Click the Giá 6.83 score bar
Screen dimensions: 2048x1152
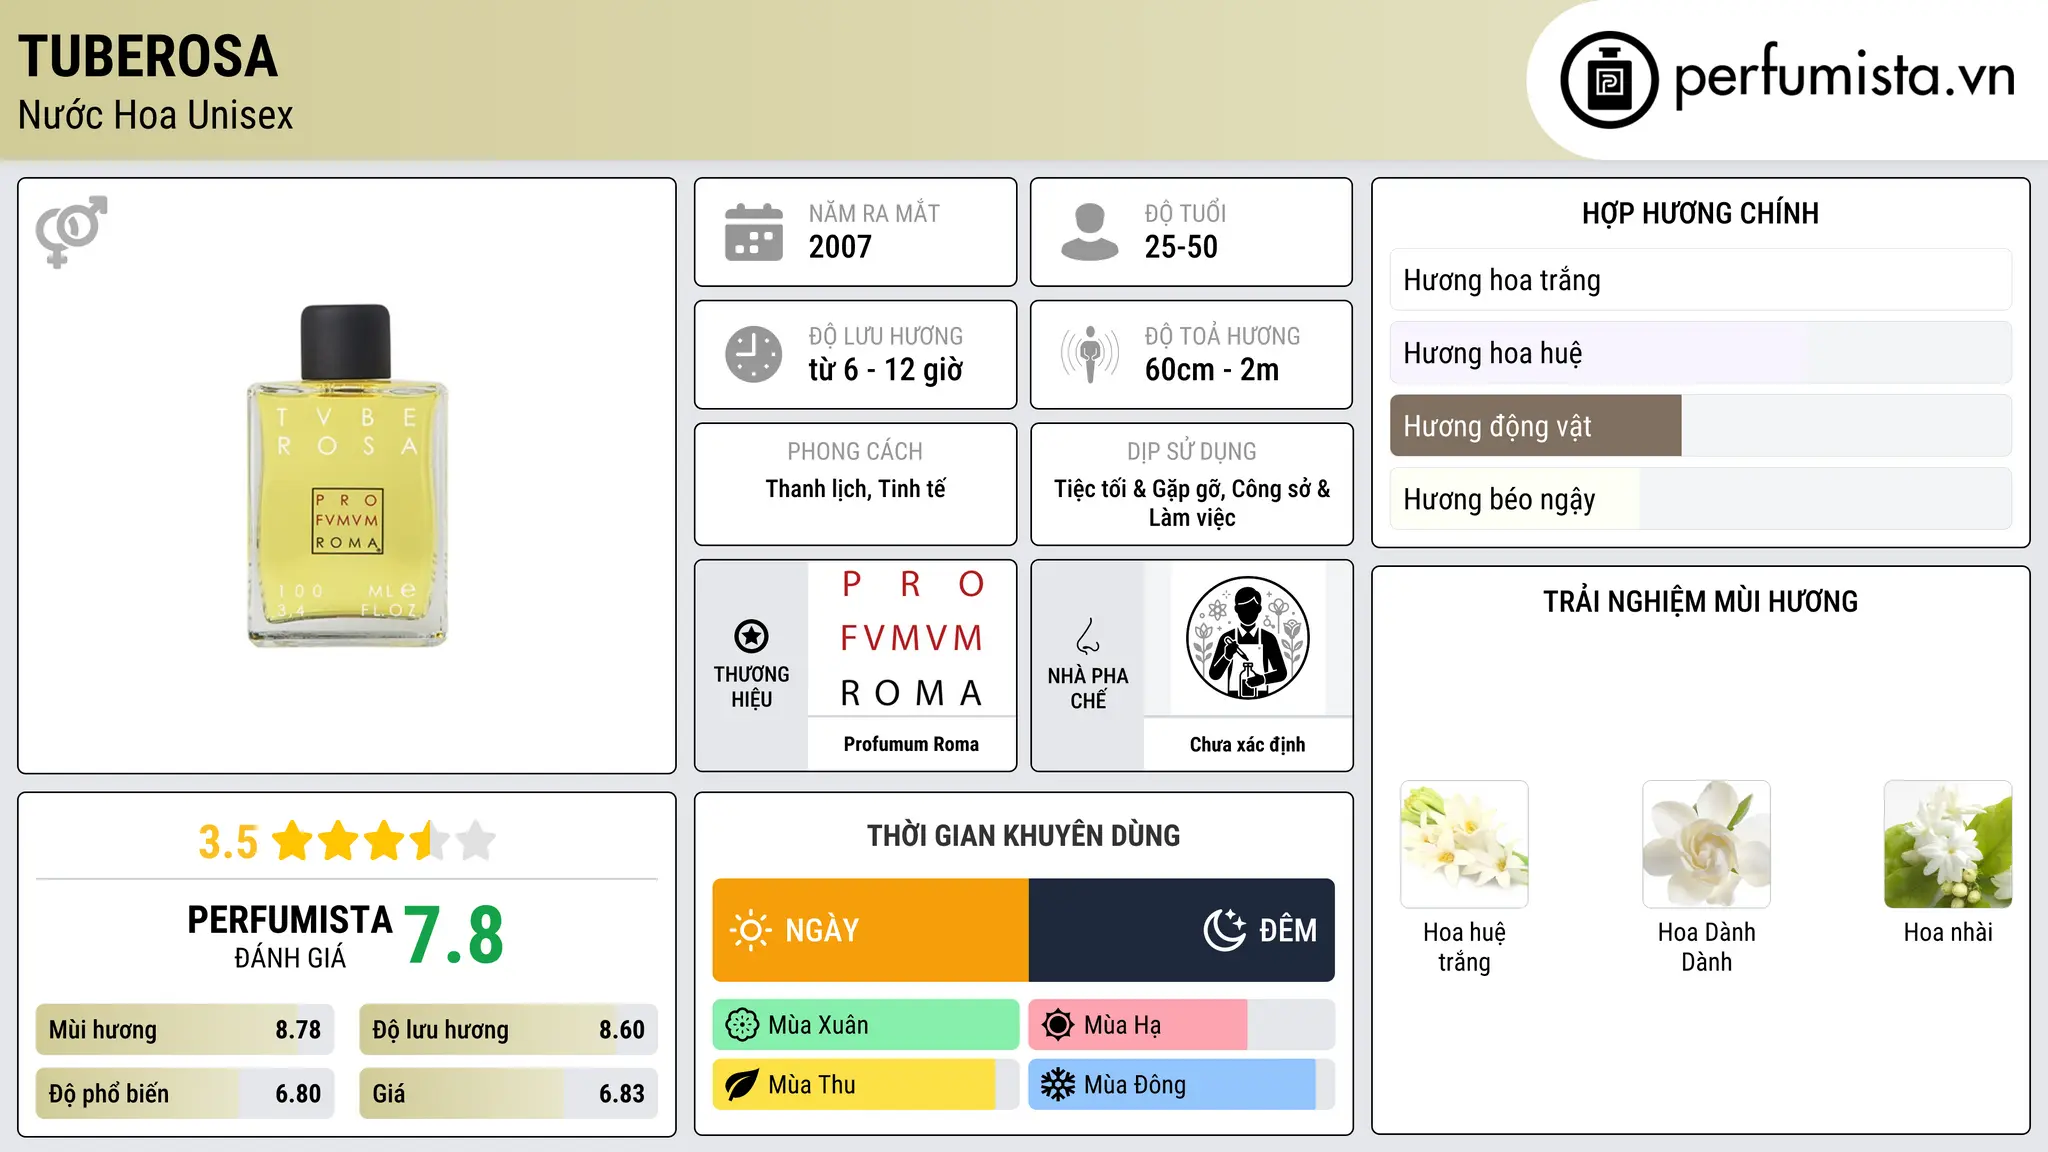coord(508,1094)
